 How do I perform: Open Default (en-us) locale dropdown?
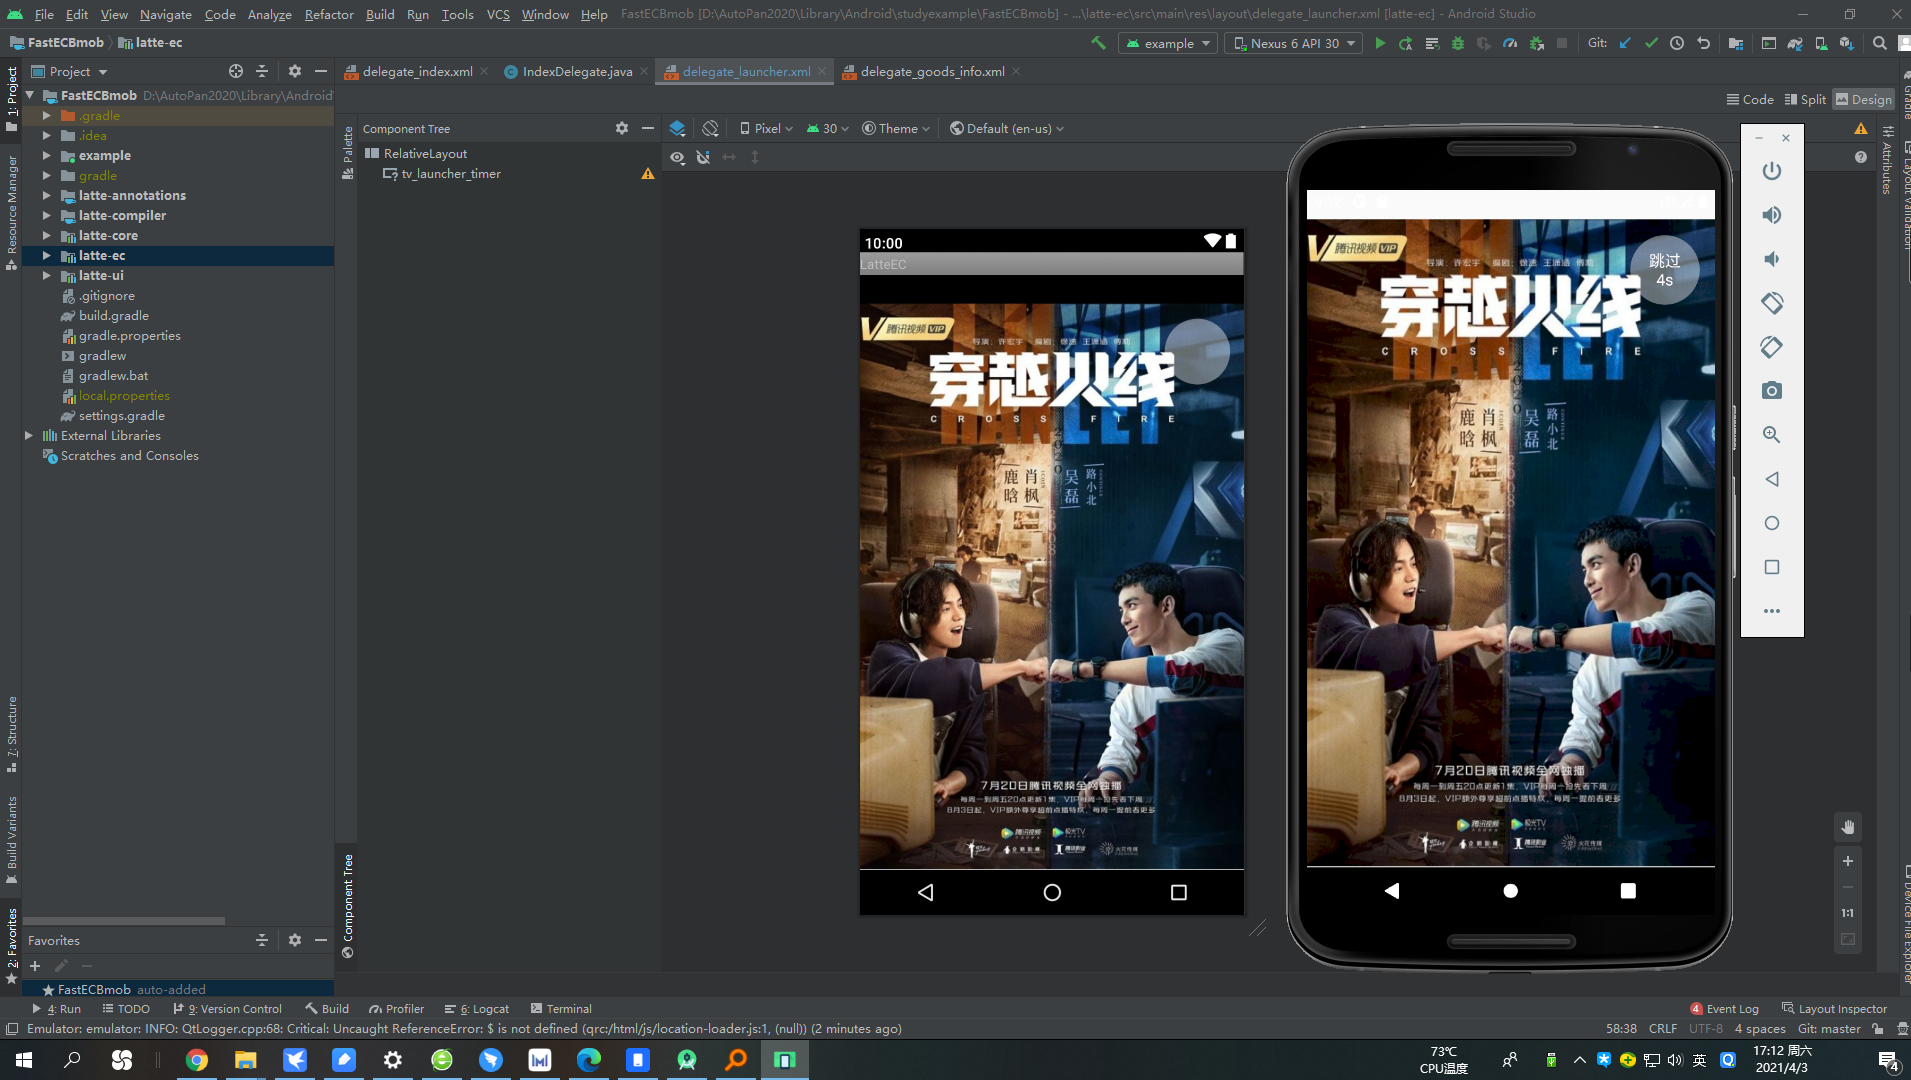tap(1007, 128)
